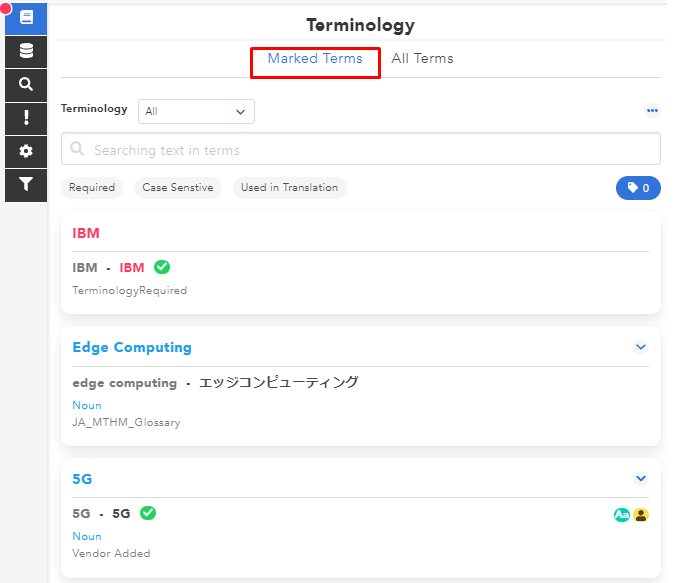Screen dimensions: 675x583
Task: Open the terminology book icon in sidebar
Action: click(x=26, y=18)
